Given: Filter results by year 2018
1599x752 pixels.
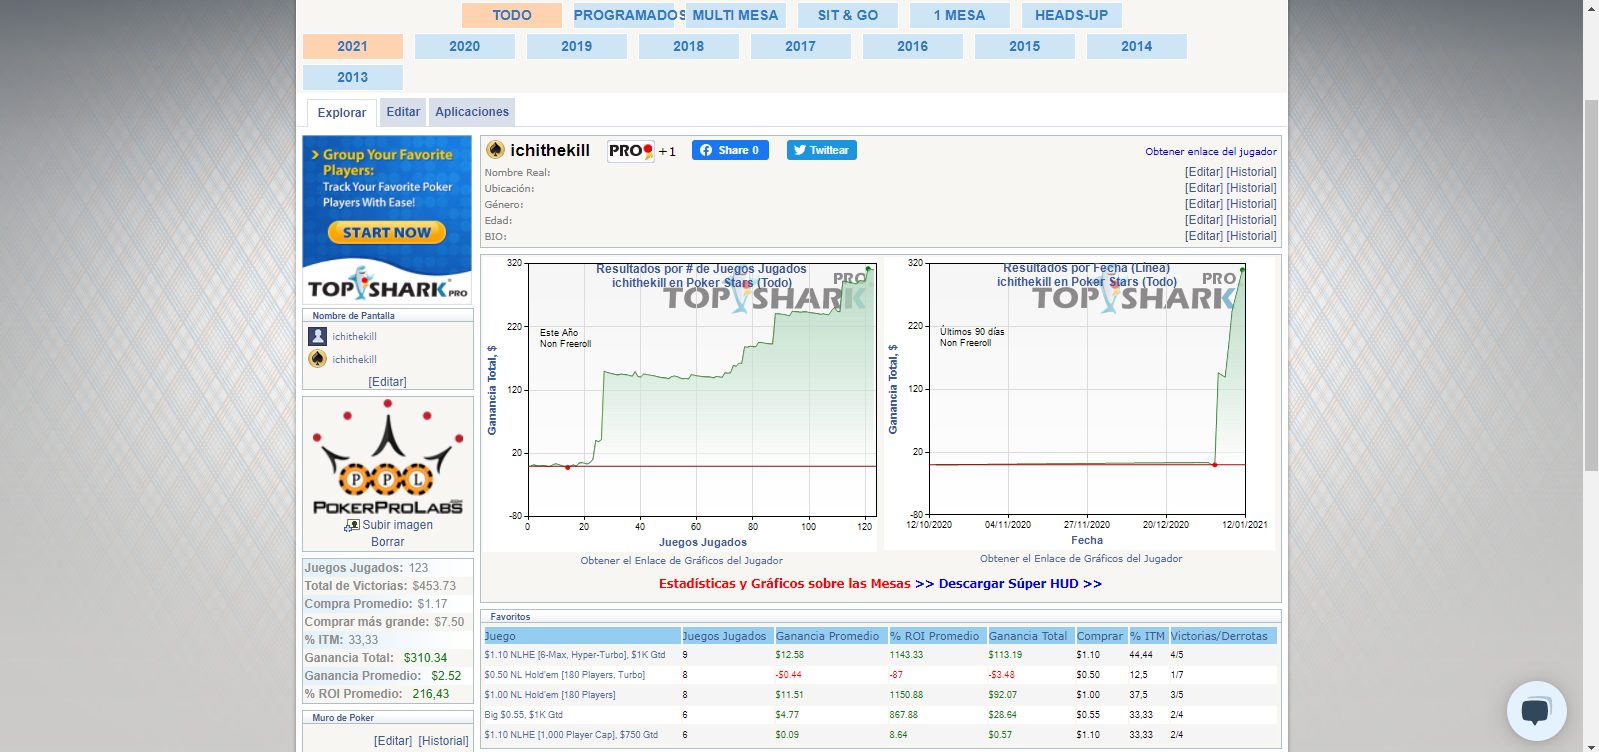Looking at the screenshot, I should [689, 46].
